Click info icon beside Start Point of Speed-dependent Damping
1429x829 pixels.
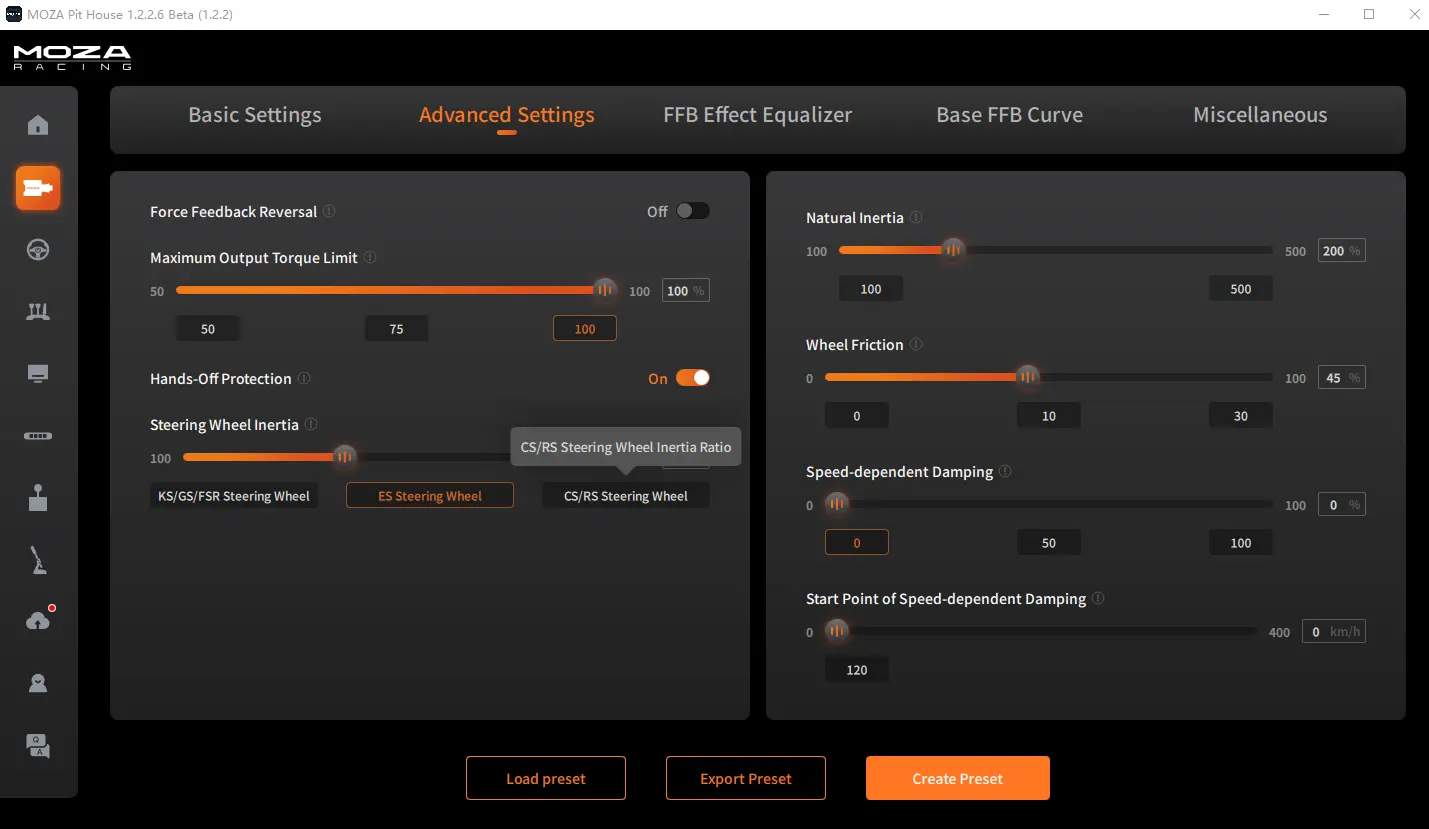point(1098,599)
